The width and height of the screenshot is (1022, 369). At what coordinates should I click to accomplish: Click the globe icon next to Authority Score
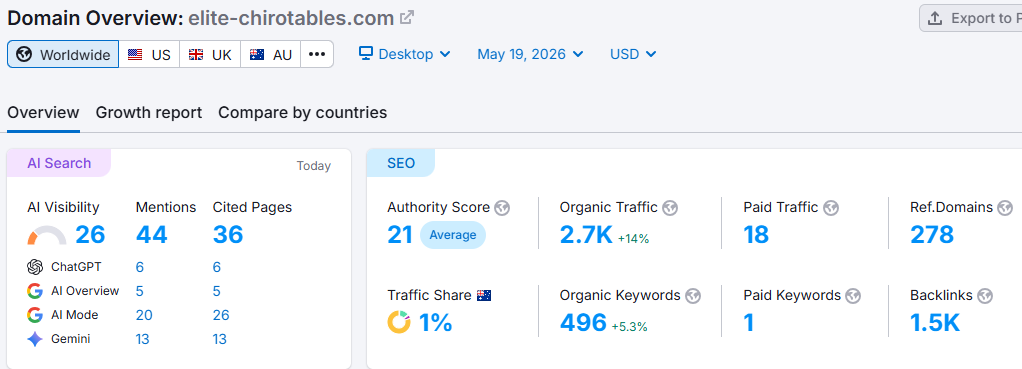pyautogui.click(x=502, y=208)
